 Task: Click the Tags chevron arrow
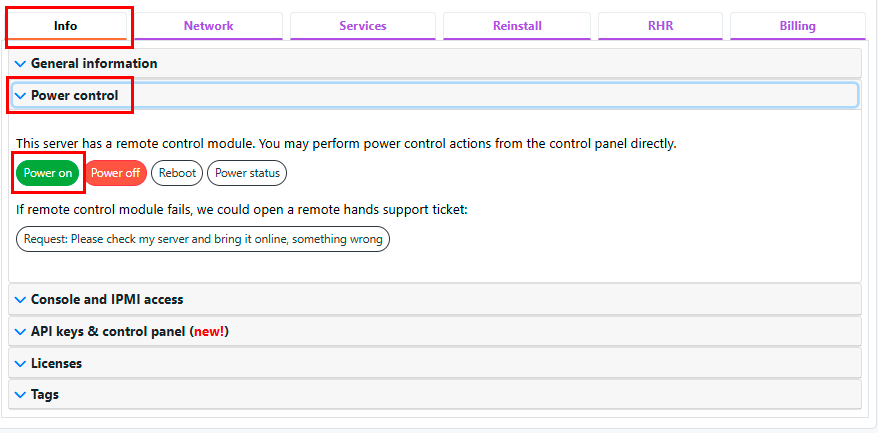pyautogui.click(x=20, y=395)
